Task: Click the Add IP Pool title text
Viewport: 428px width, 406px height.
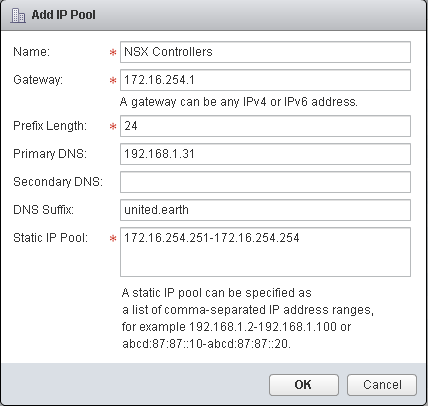Action: [x=64, y=15]
